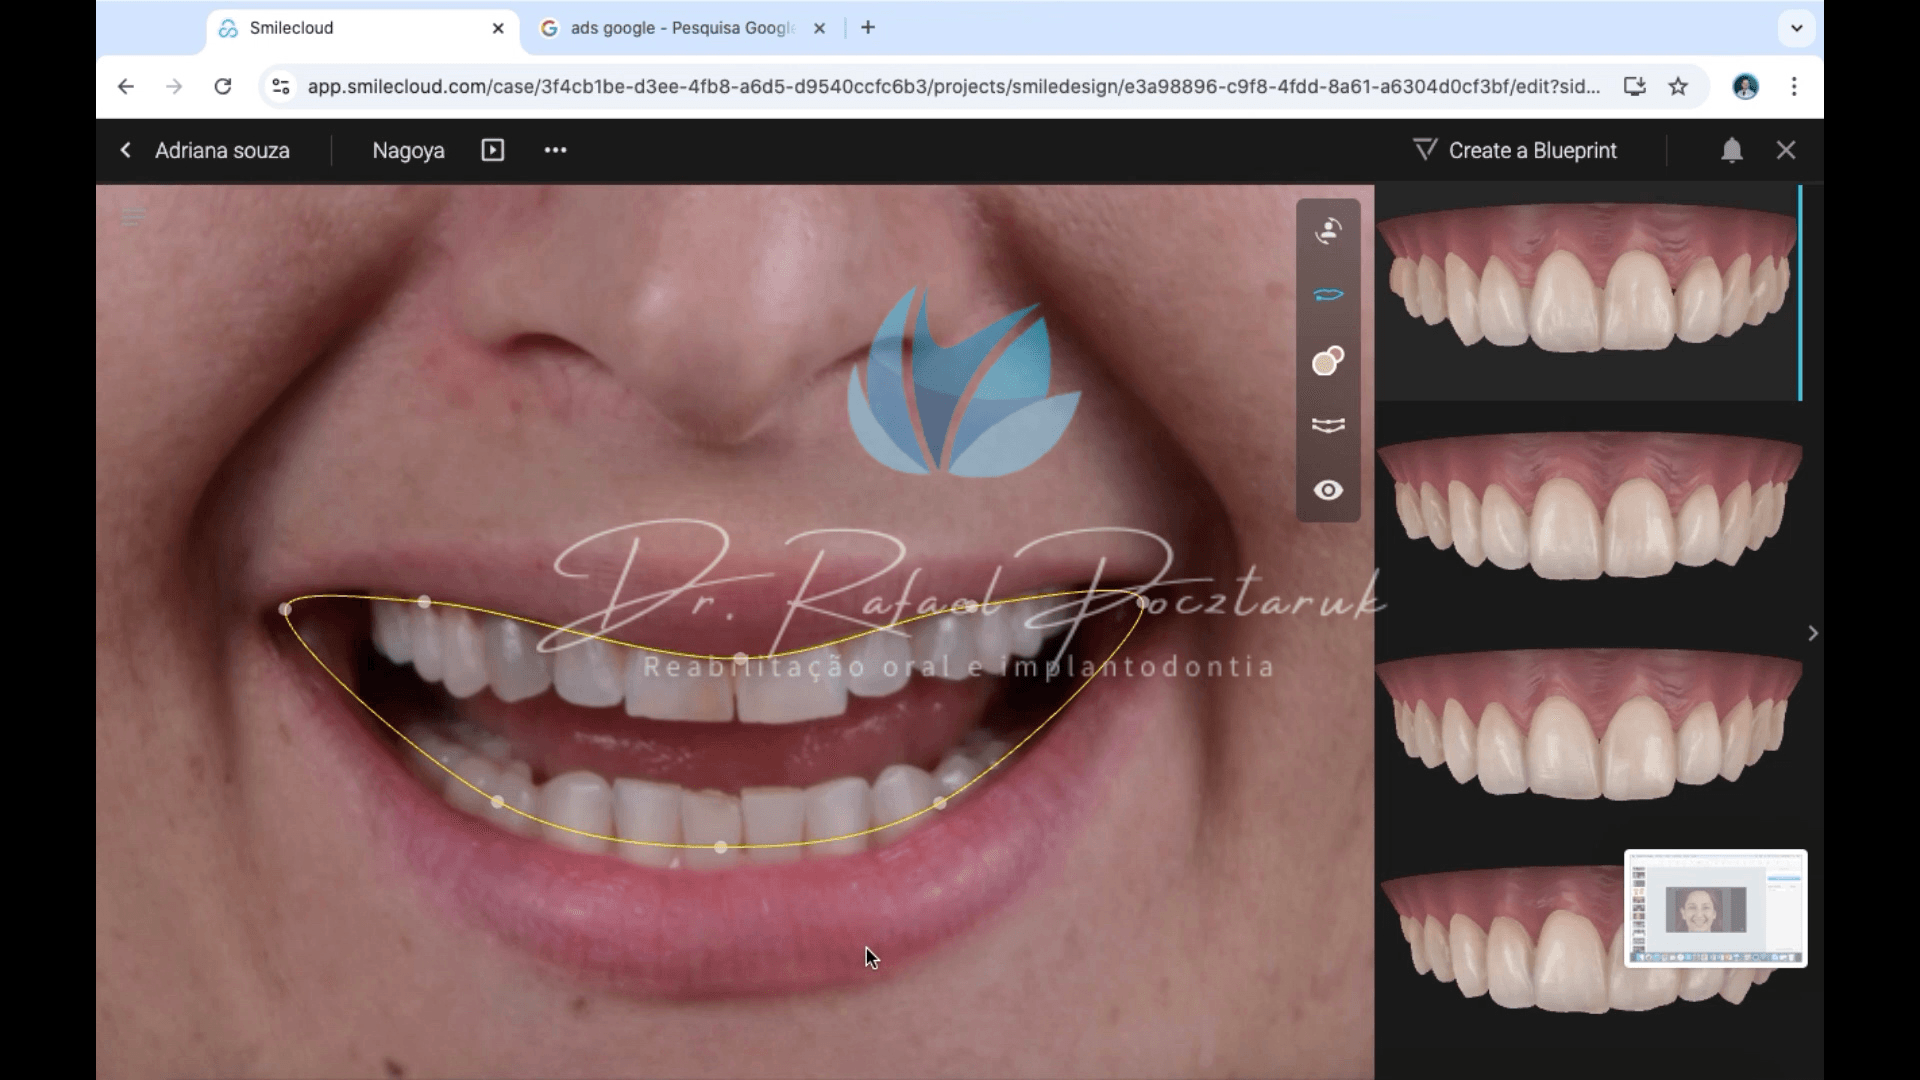Select the smile curve adjustment tool

point(1328,426)
